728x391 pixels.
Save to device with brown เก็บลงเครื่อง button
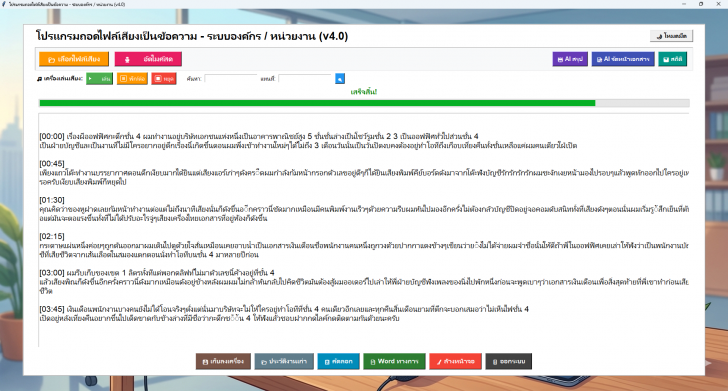click(223, 361)
